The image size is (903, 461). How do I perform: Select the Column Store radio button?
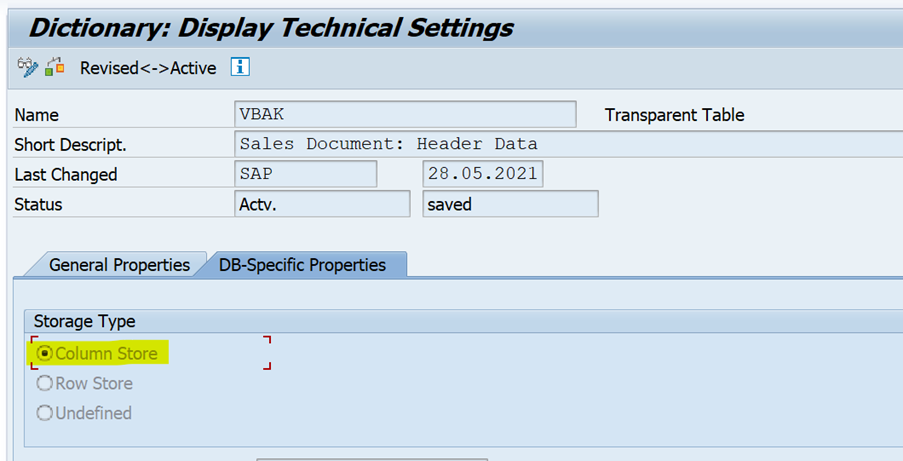point(44,353)
